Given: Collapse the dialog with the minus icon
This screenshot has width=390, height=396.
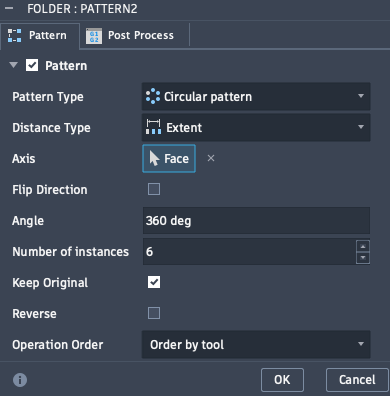Looking at the screenshot, I should tap(9, 8).
